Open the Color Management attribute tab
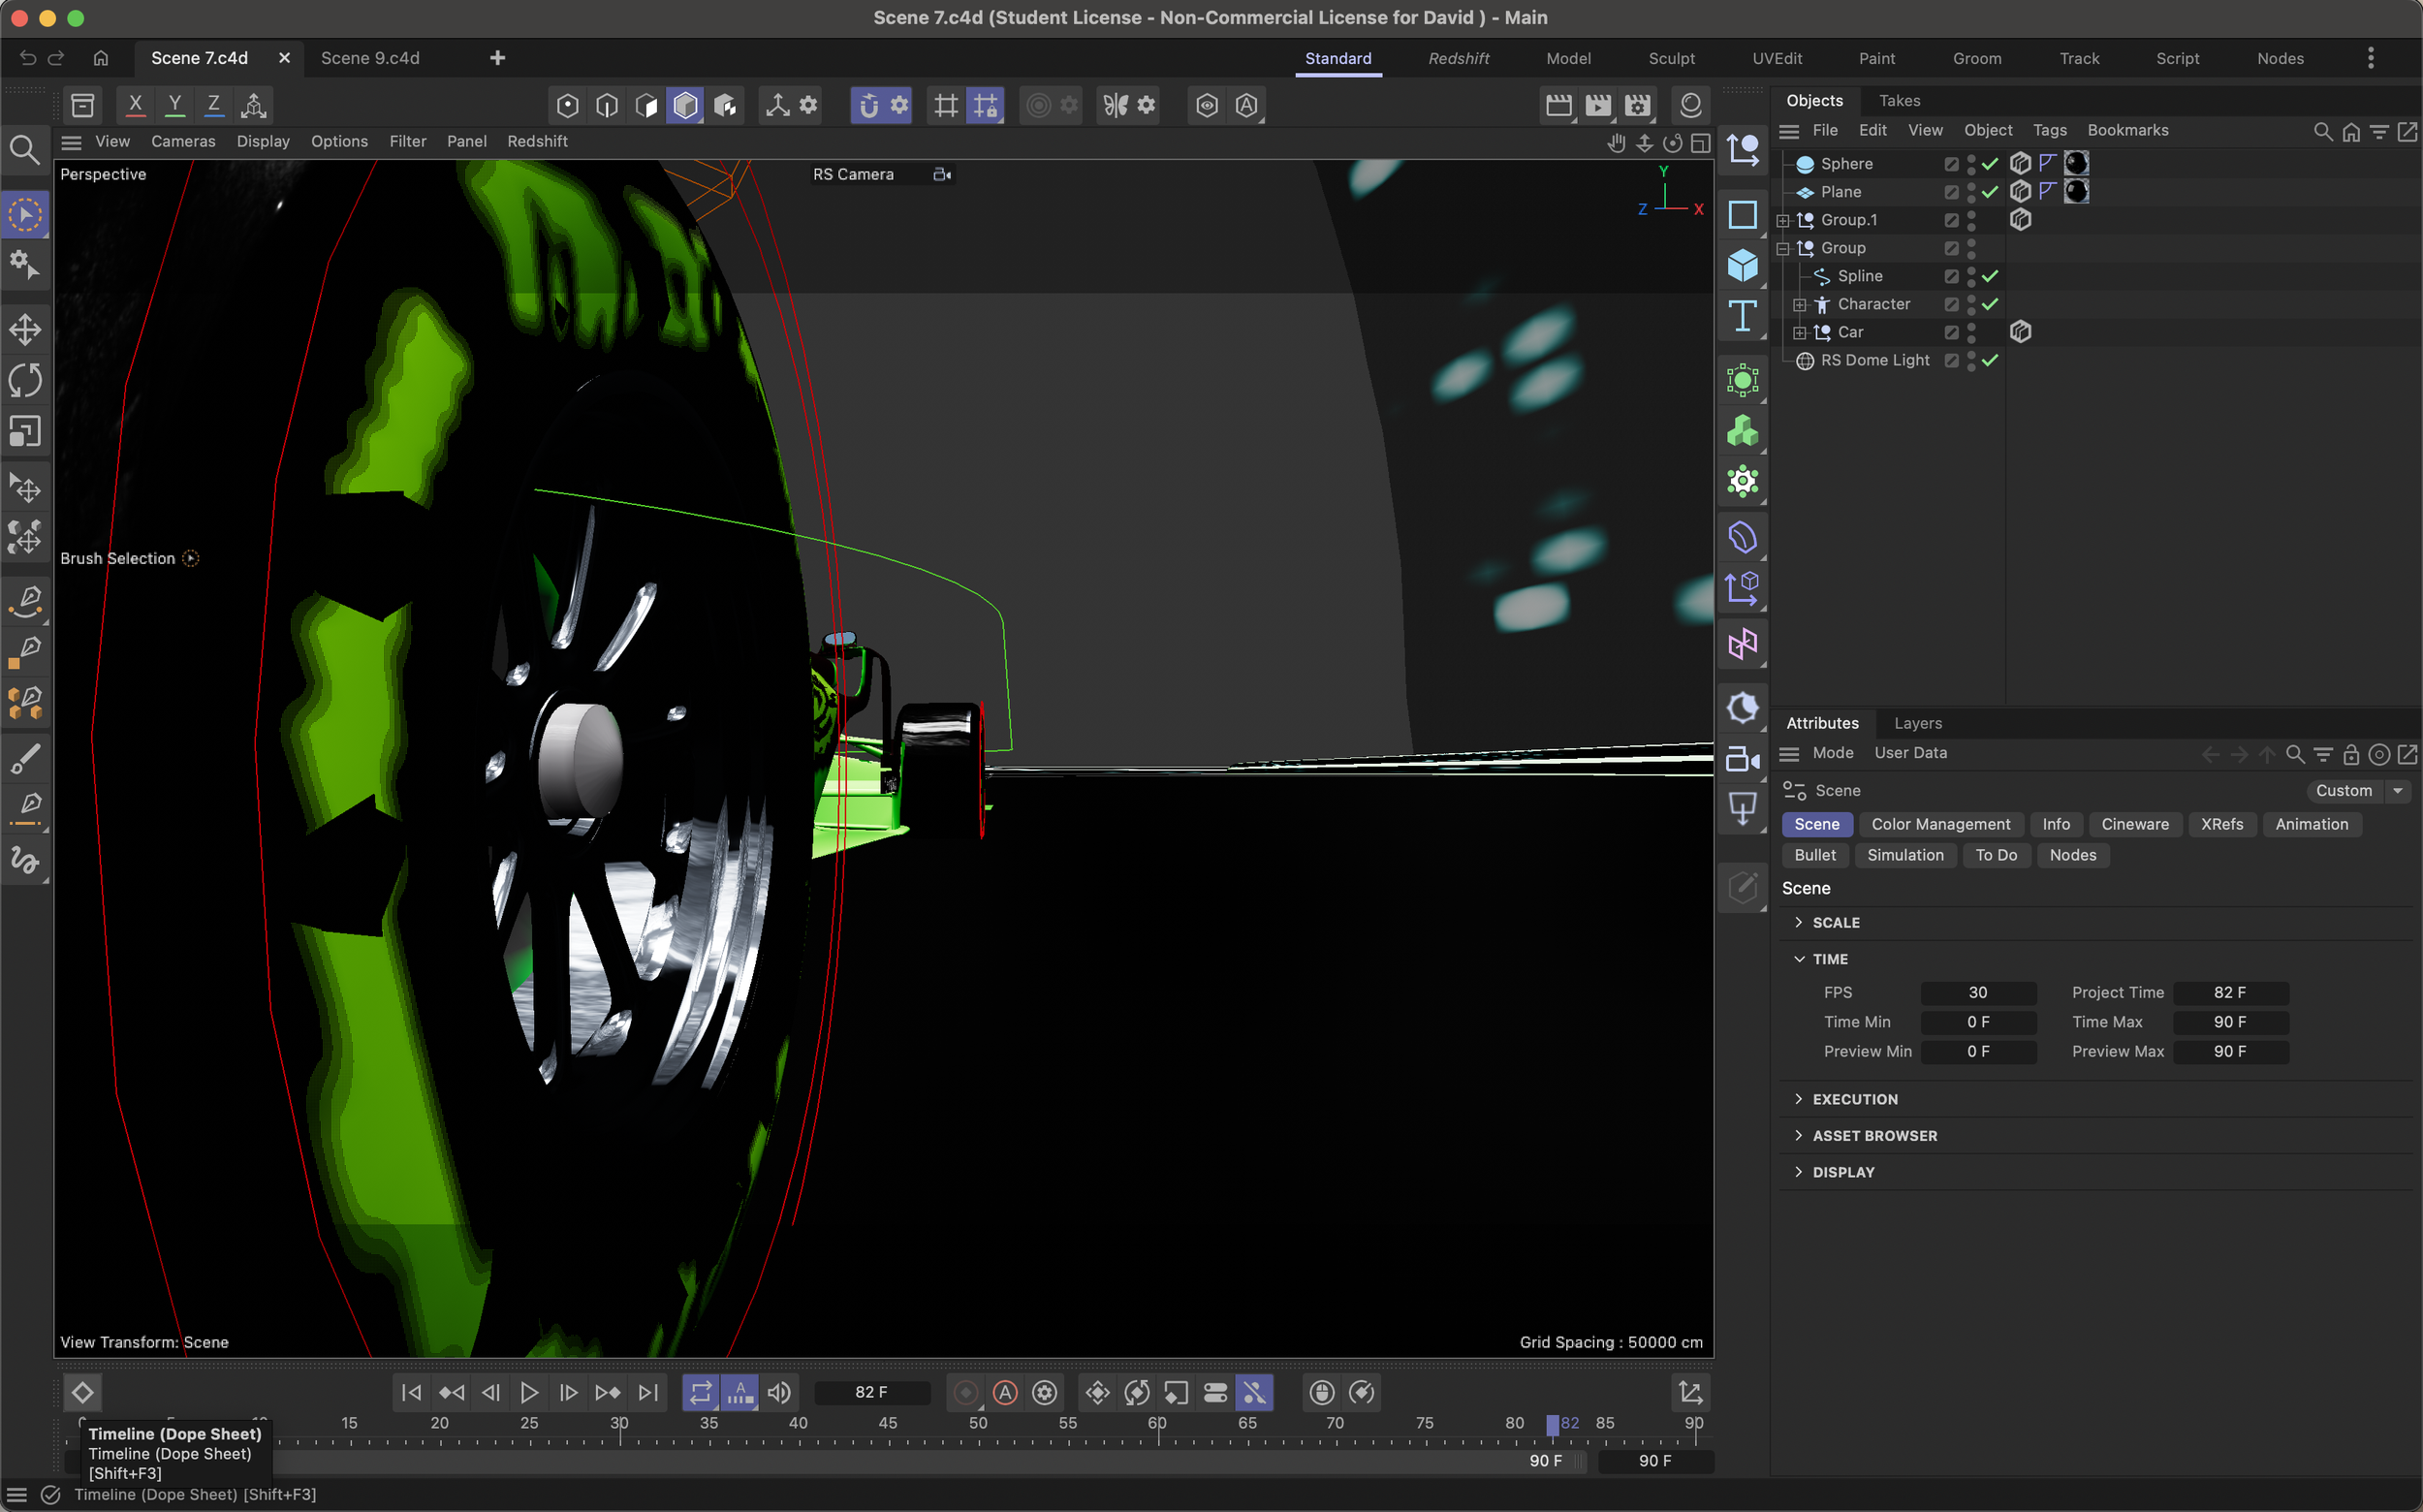2423x1512 pixels. pos(1940,824)
